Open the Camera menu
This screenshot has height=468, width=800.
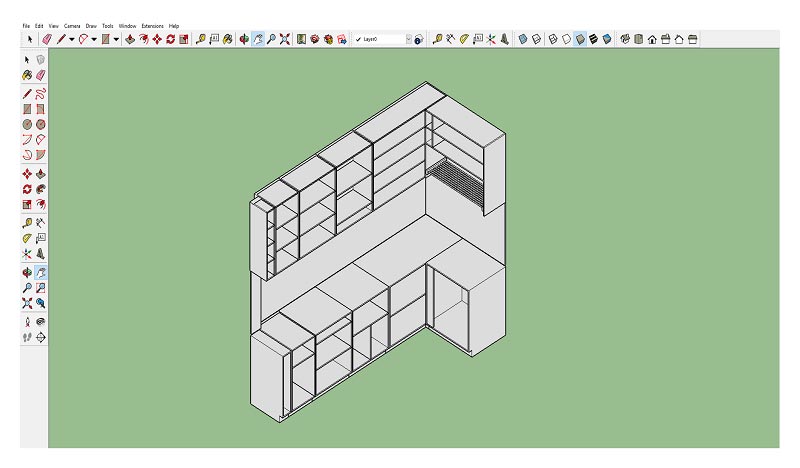pyautogui.click(x=72, y=26)
